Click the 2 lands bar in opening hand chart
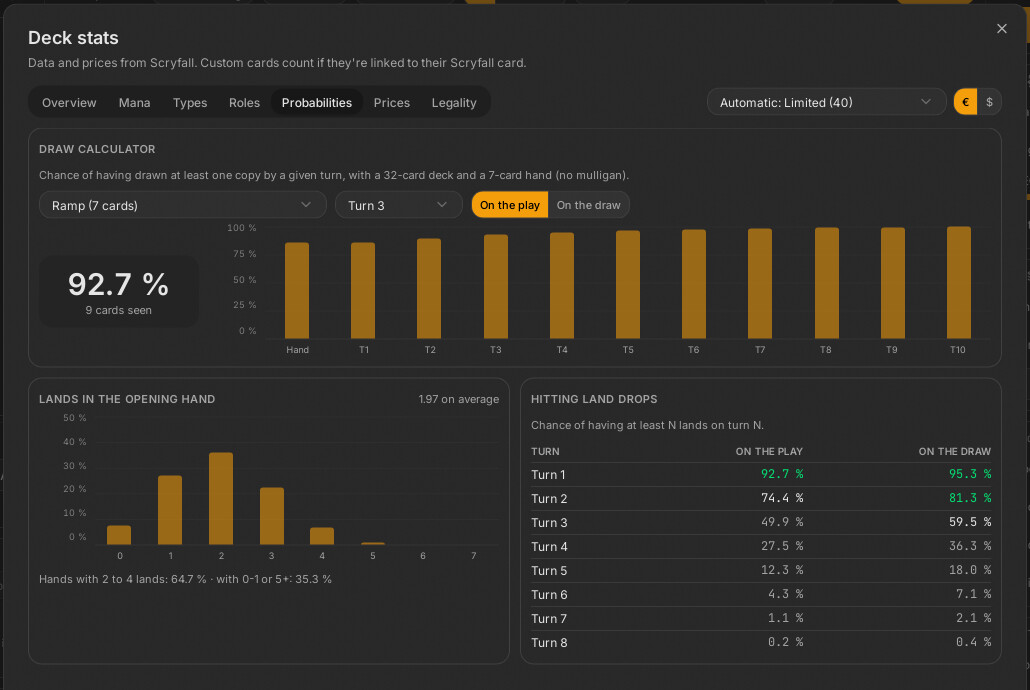Image resolution: width=1030 pixels, height=690 pixels. point(221,499)
